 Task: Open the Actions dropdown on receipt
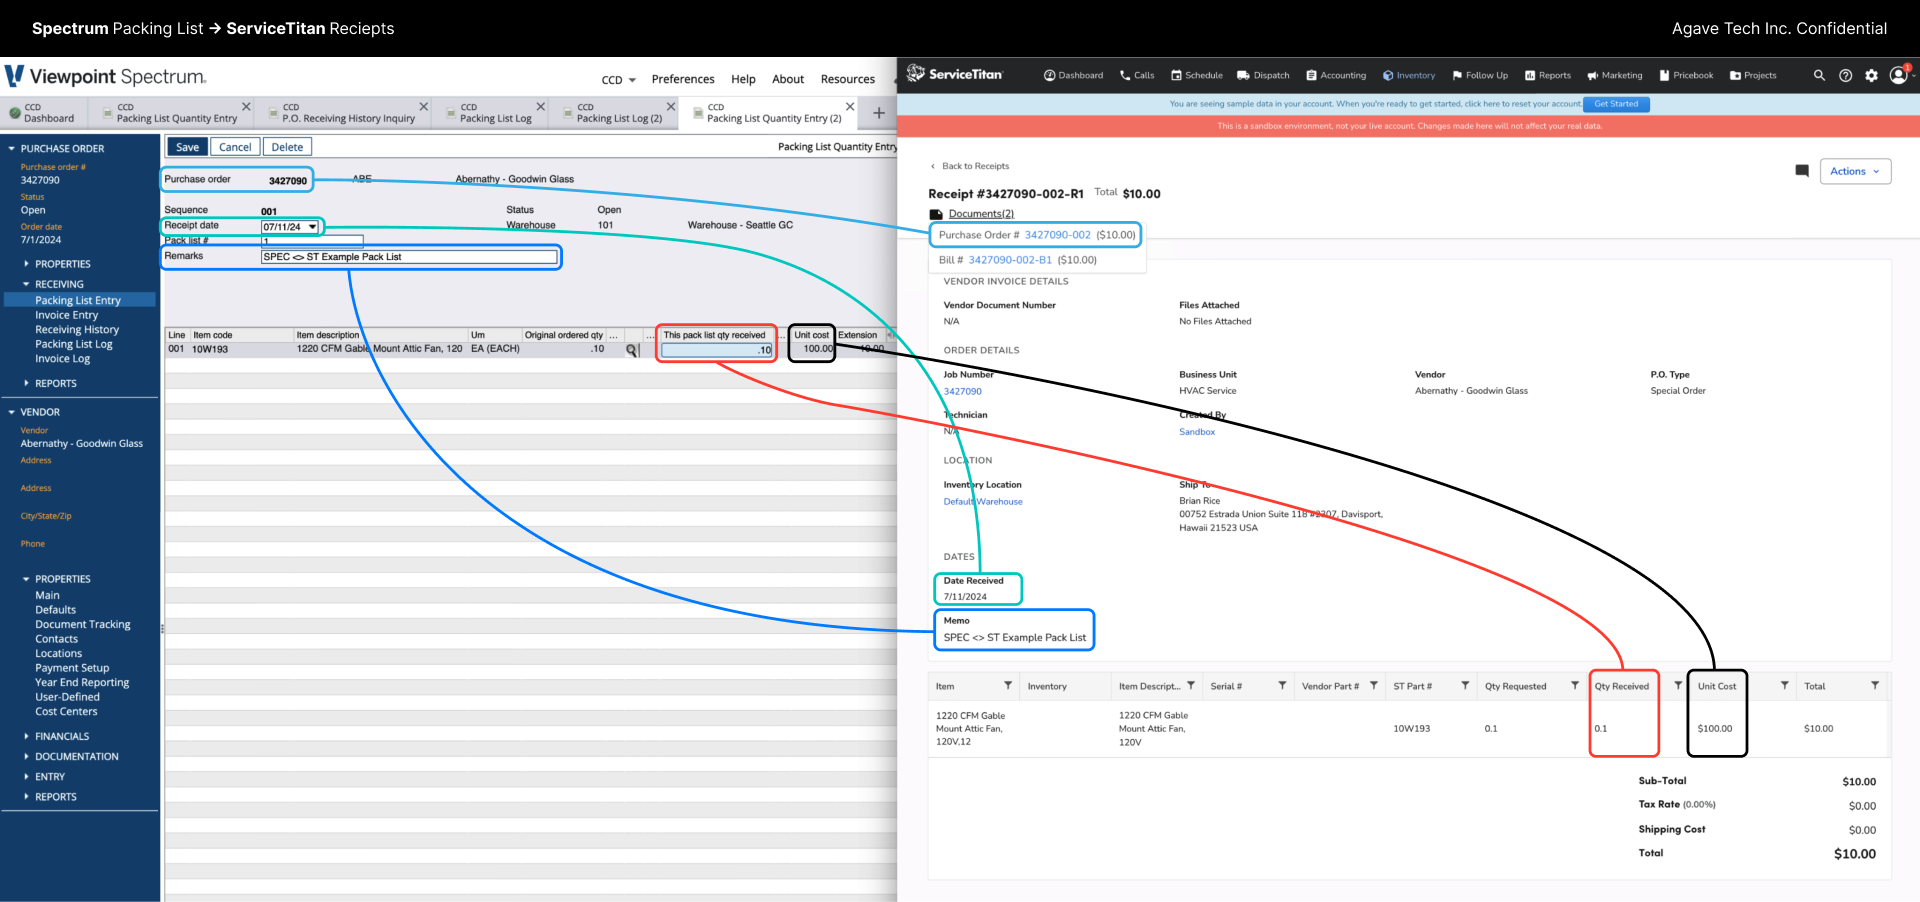1855,171
